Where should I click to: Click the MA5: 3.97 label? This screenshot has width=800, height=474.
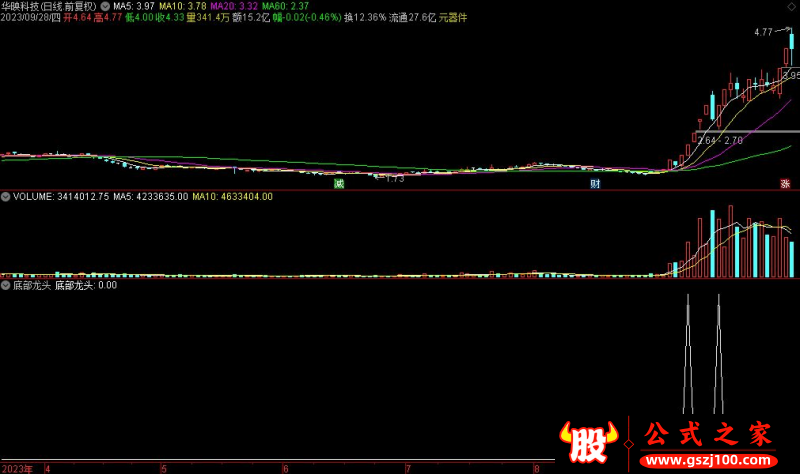pos(133,6)
